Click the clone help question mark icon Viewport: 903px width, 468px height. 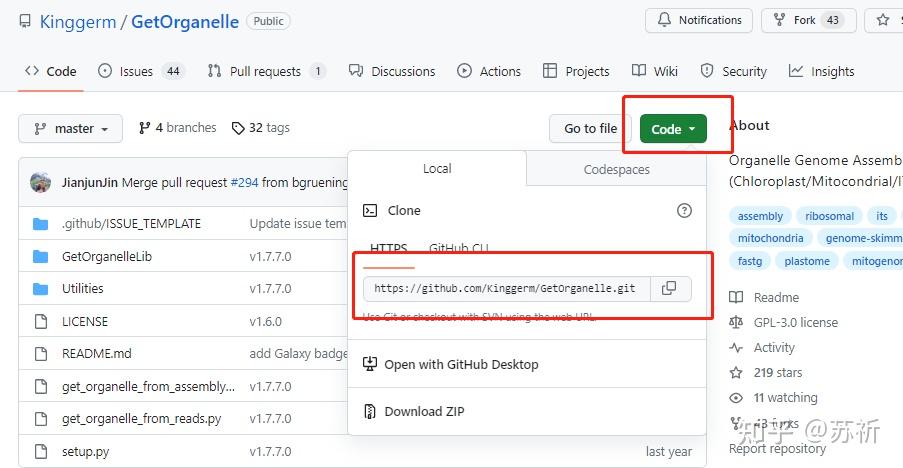pos(684,210)
